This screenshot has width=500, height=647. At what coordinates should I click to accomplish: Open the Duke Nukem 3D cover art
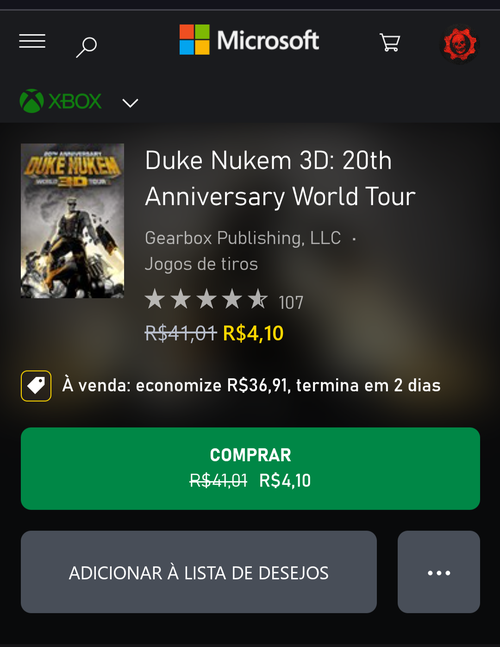[73, 221]
